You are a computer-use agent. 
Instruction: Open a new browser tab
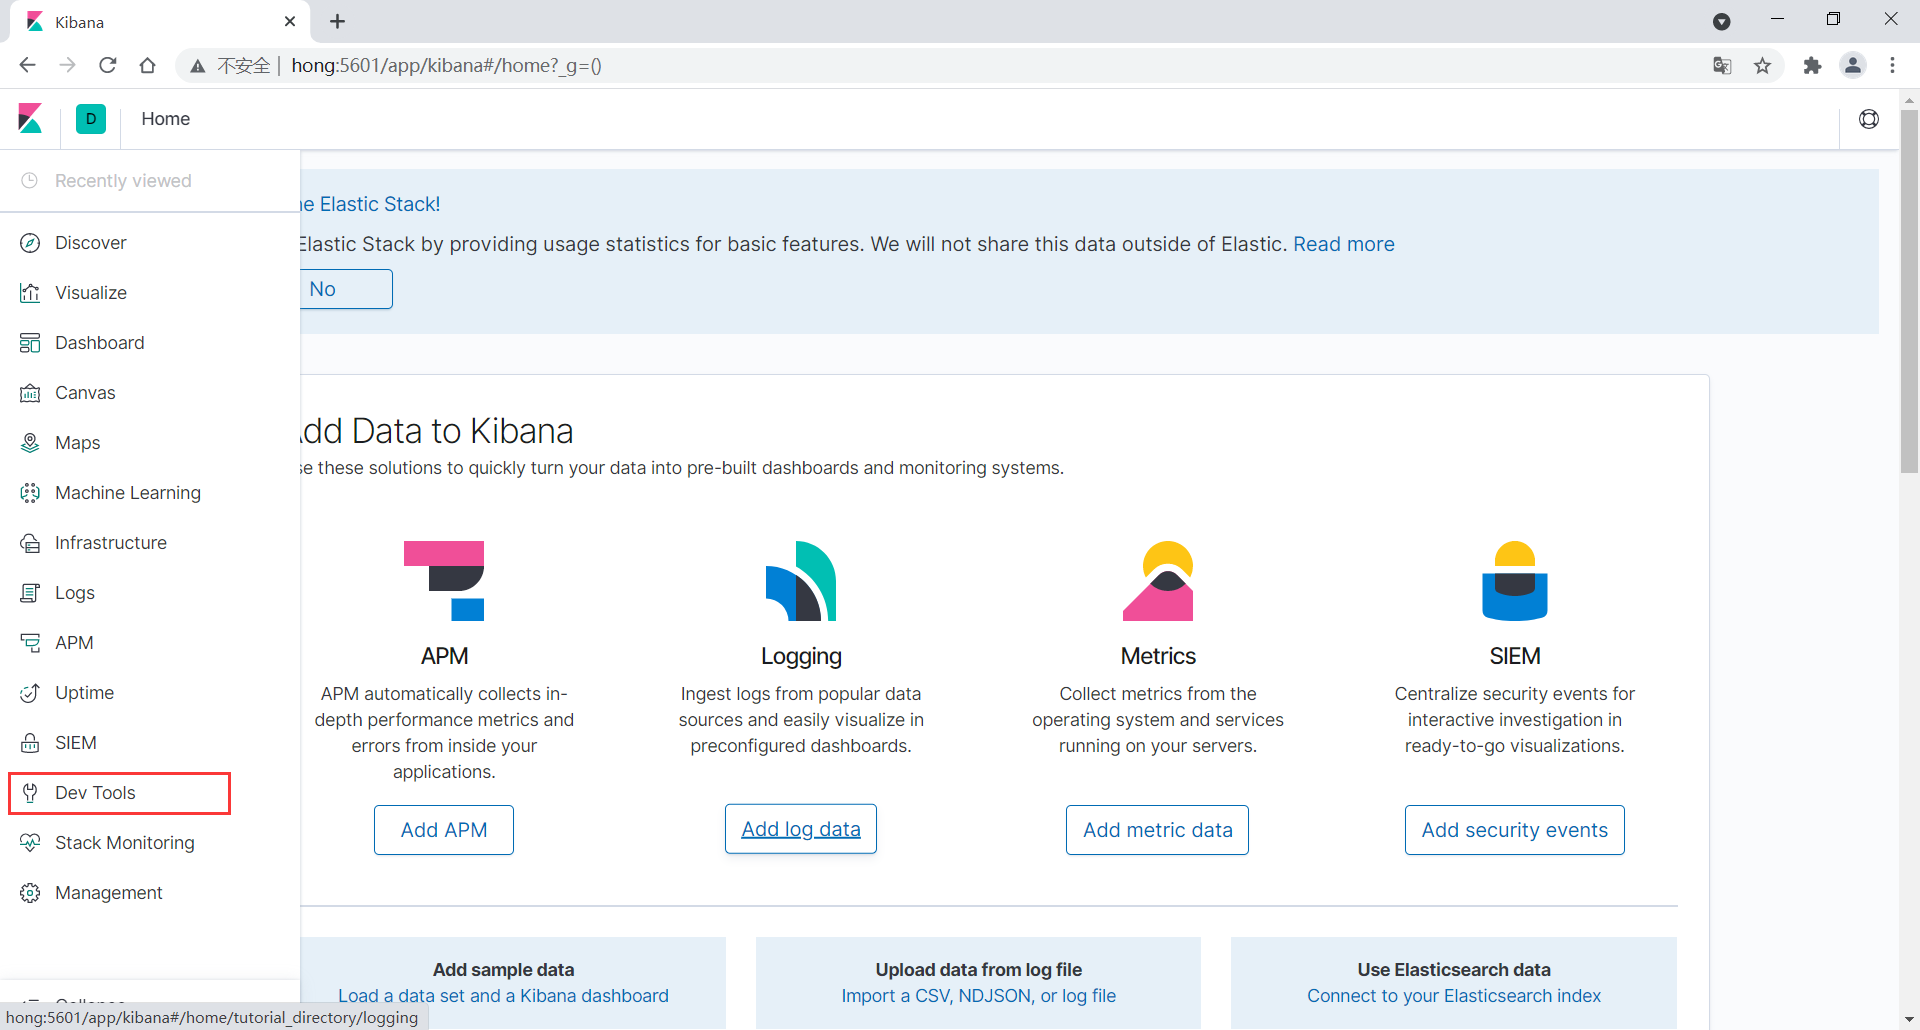[338, 22]
